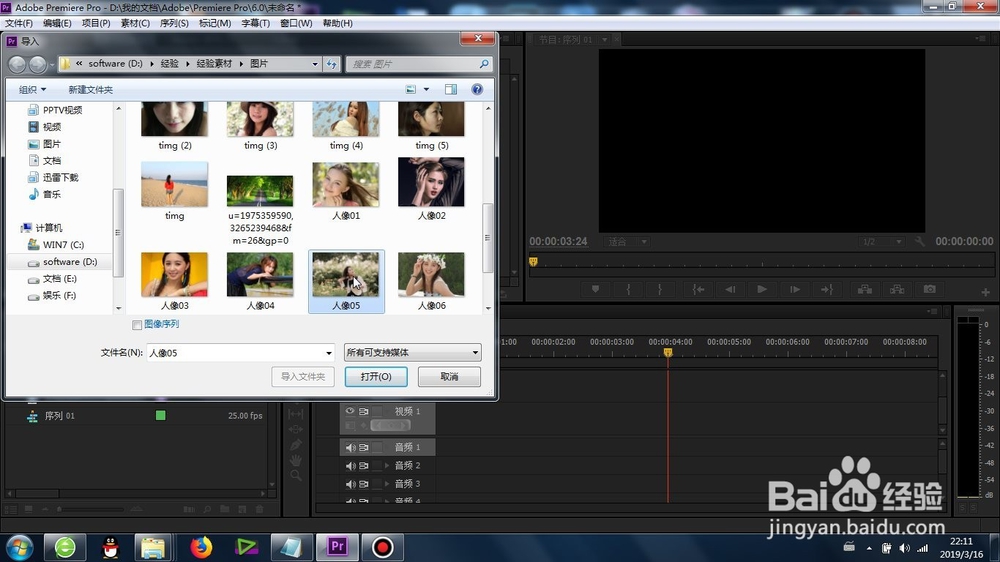Enable the 图像序列 checkbox
Image resolution: width=1000 pixels, height=562 pixels.
point(136,325)
